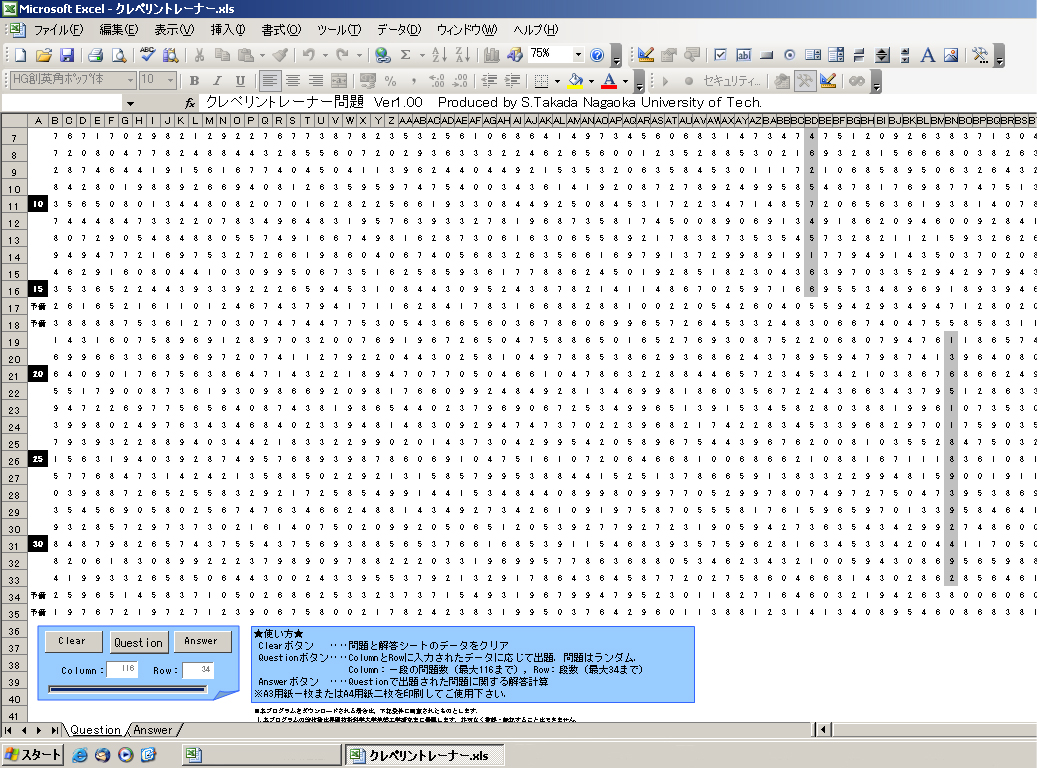Toggle bold formatting

click(x=194, y=81)
